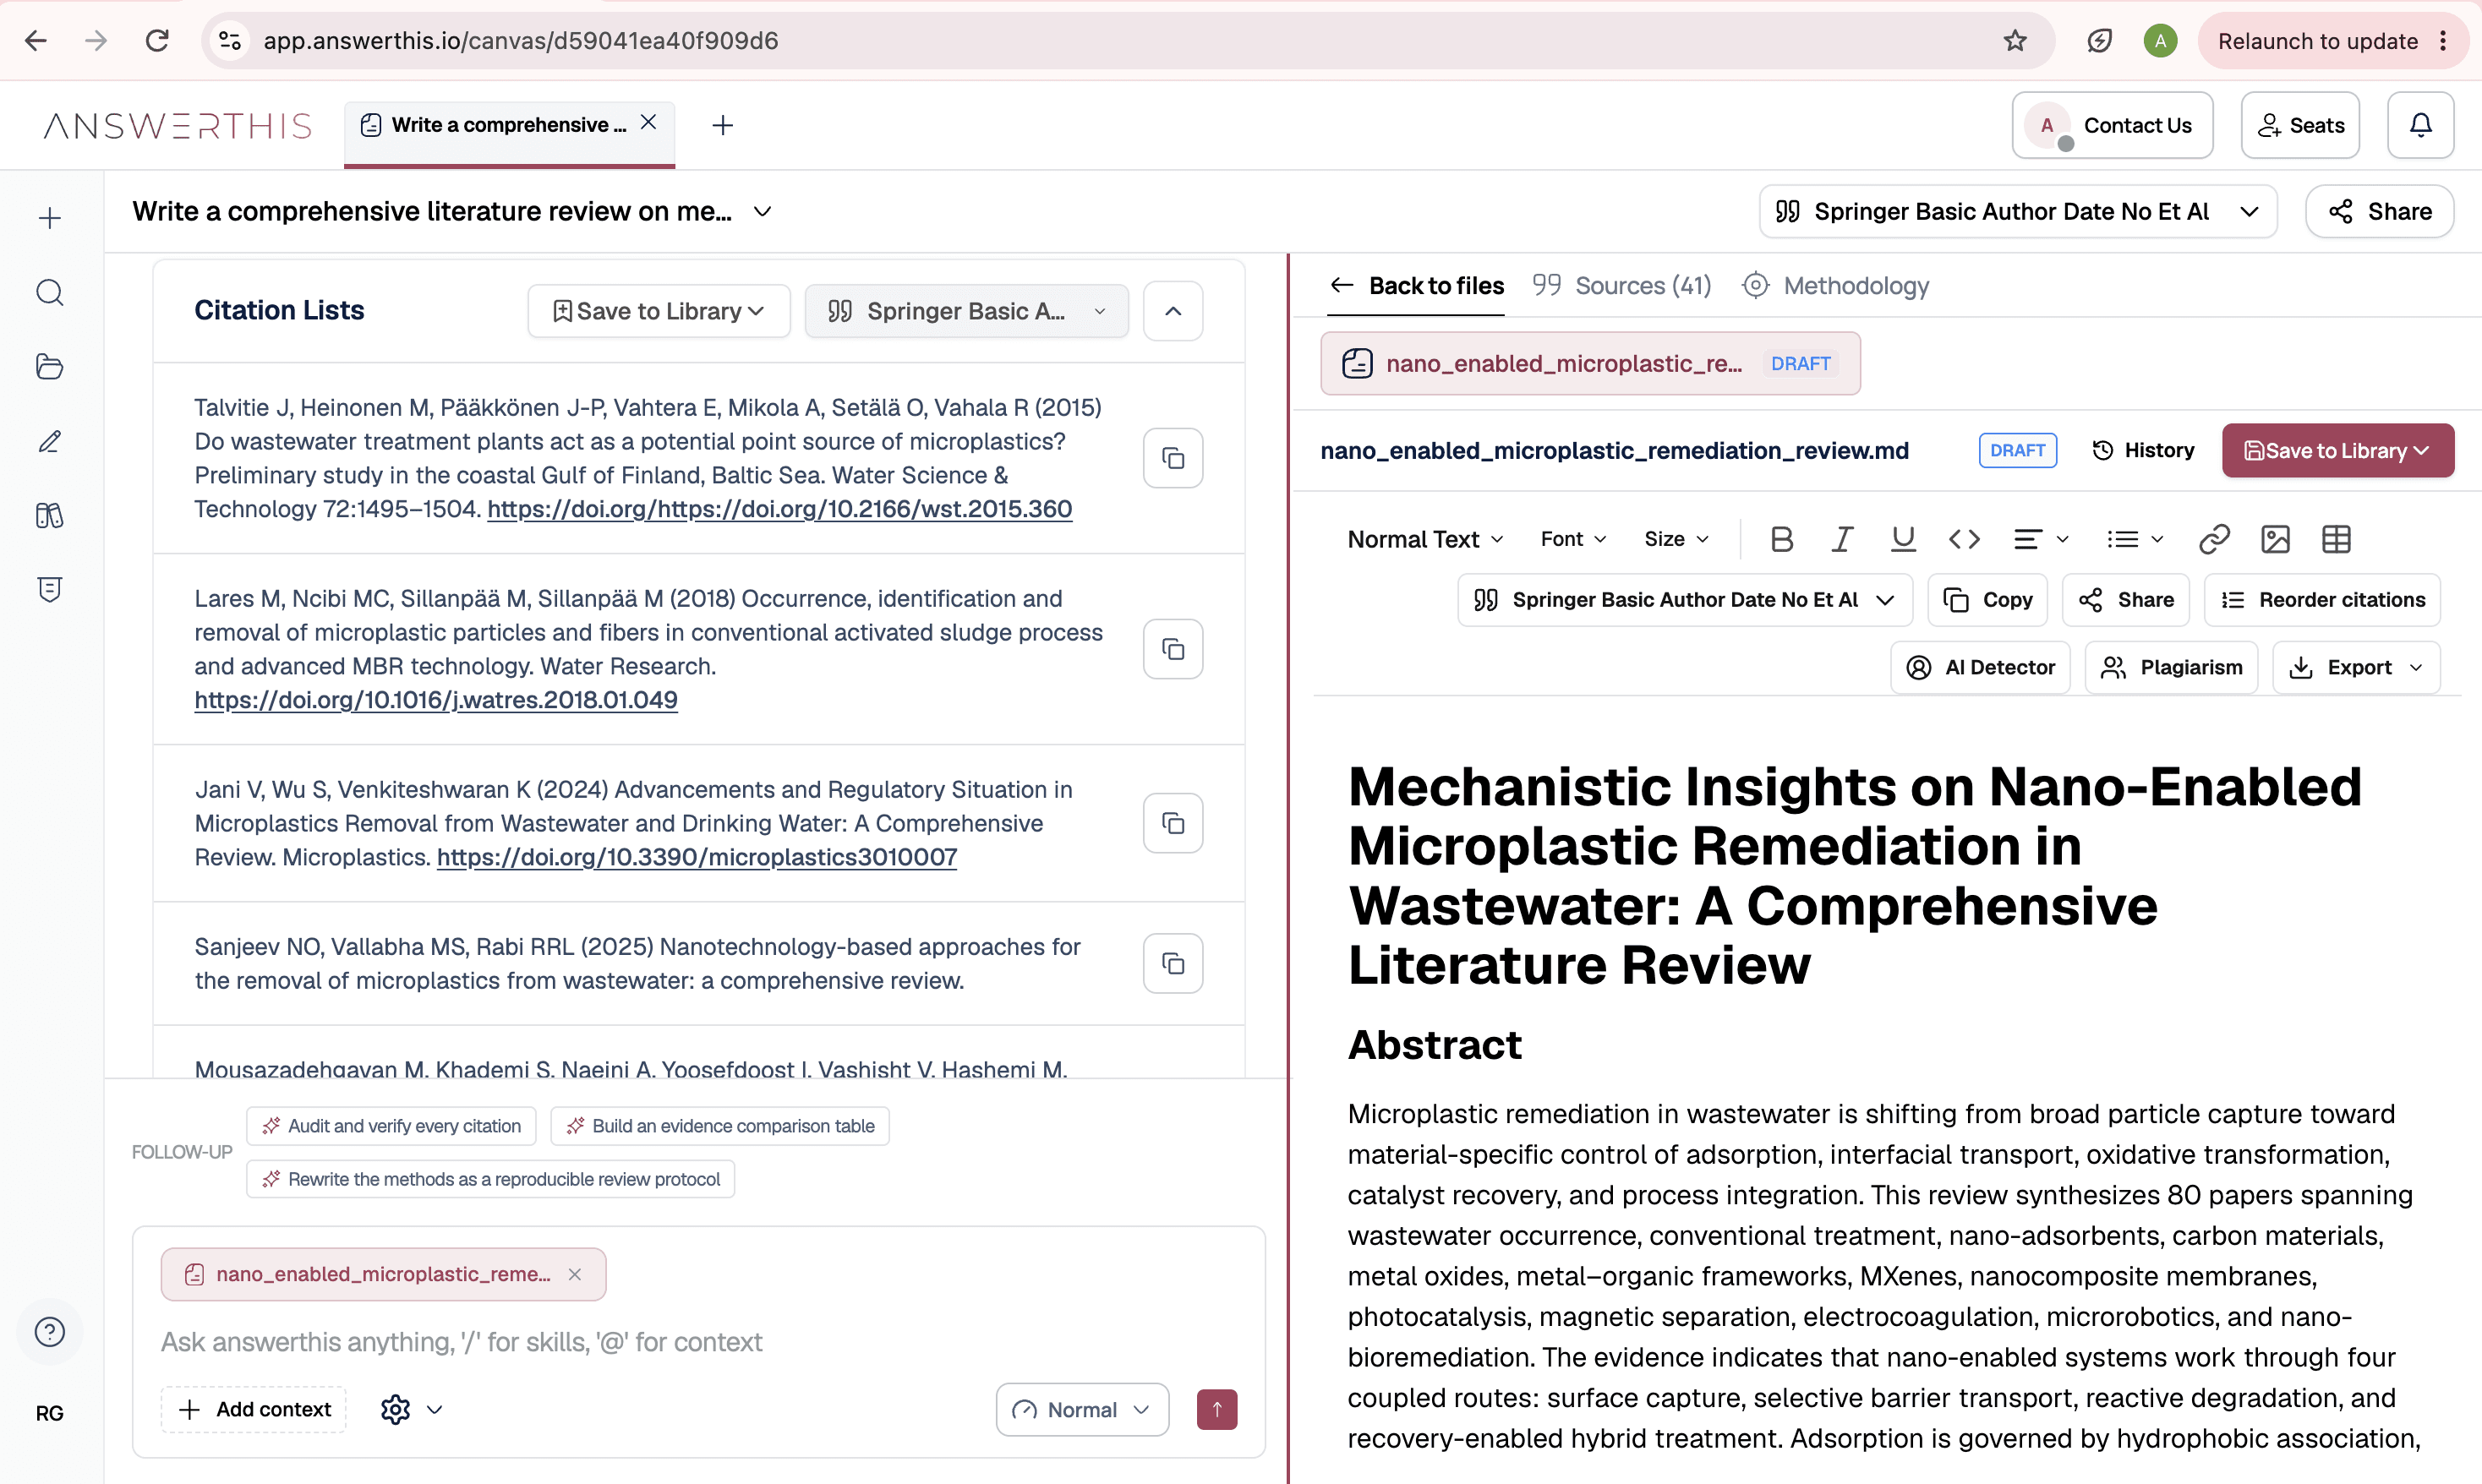
Task: Open the Size dropdown
Action: click(1676, 539)
